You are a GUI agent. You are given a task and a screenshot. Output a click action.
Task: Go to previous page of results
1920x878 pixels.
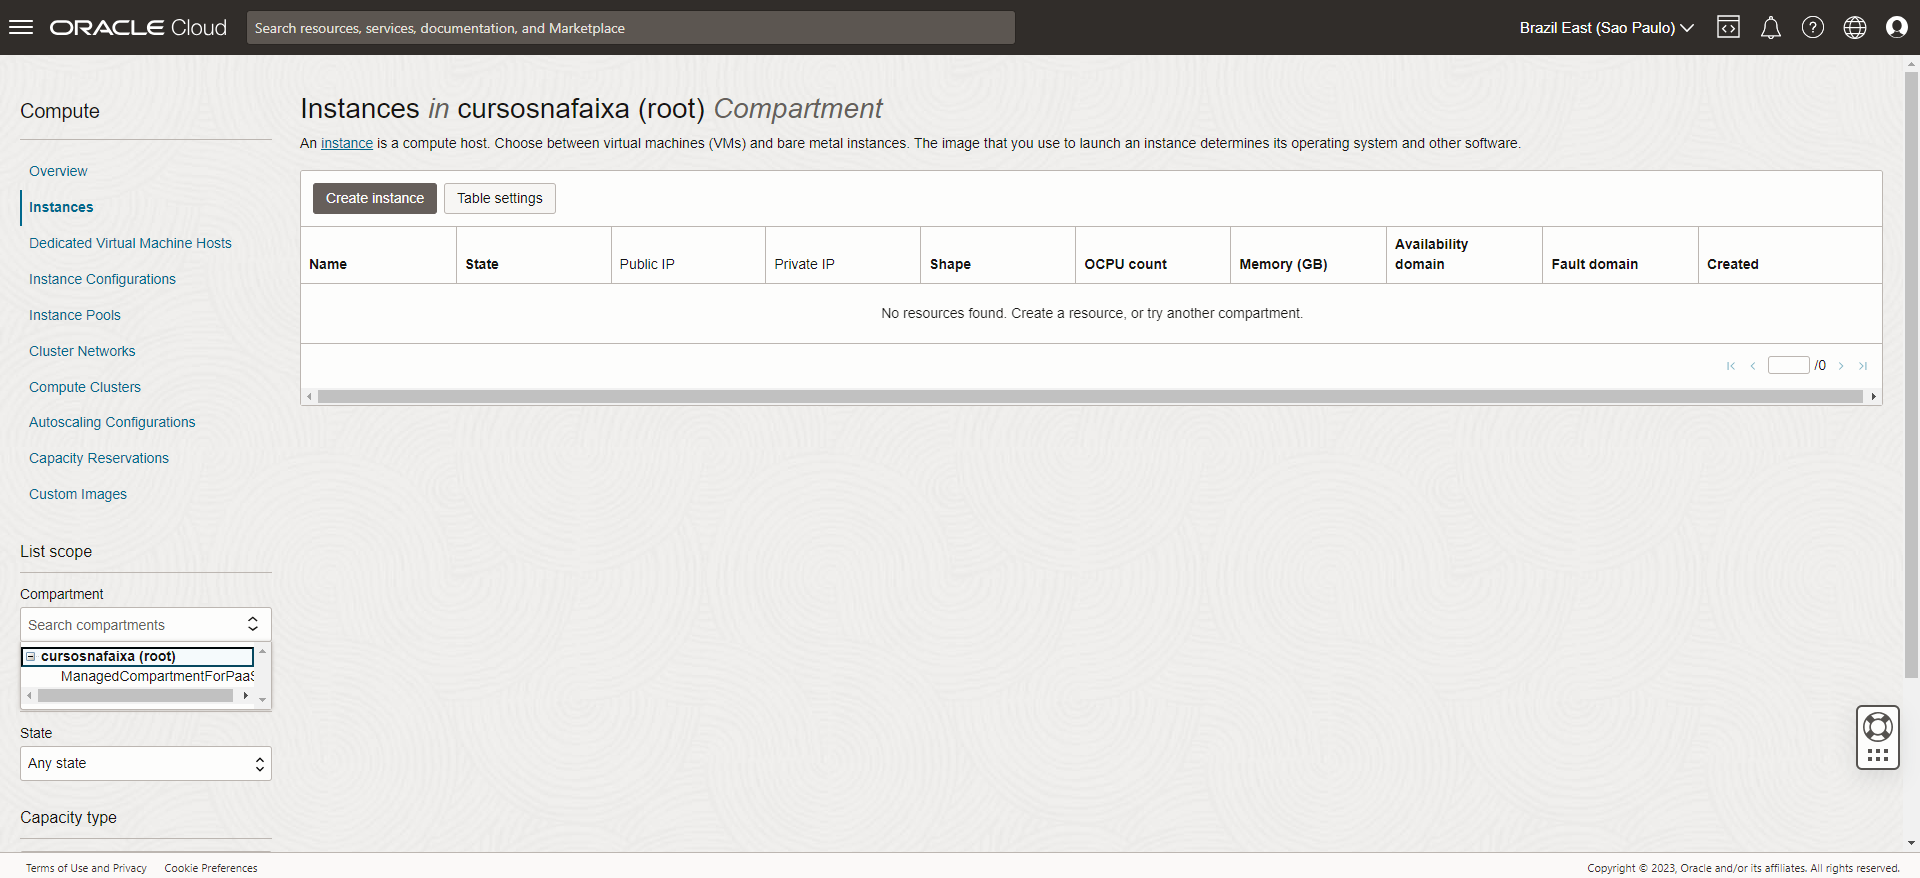(1753, 366)
